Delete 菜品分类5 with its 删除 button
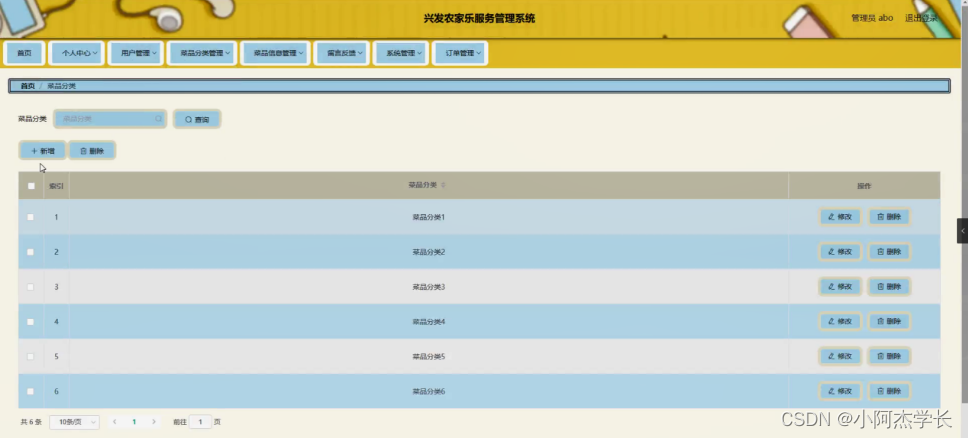968x438 pixels. (889, 356)
